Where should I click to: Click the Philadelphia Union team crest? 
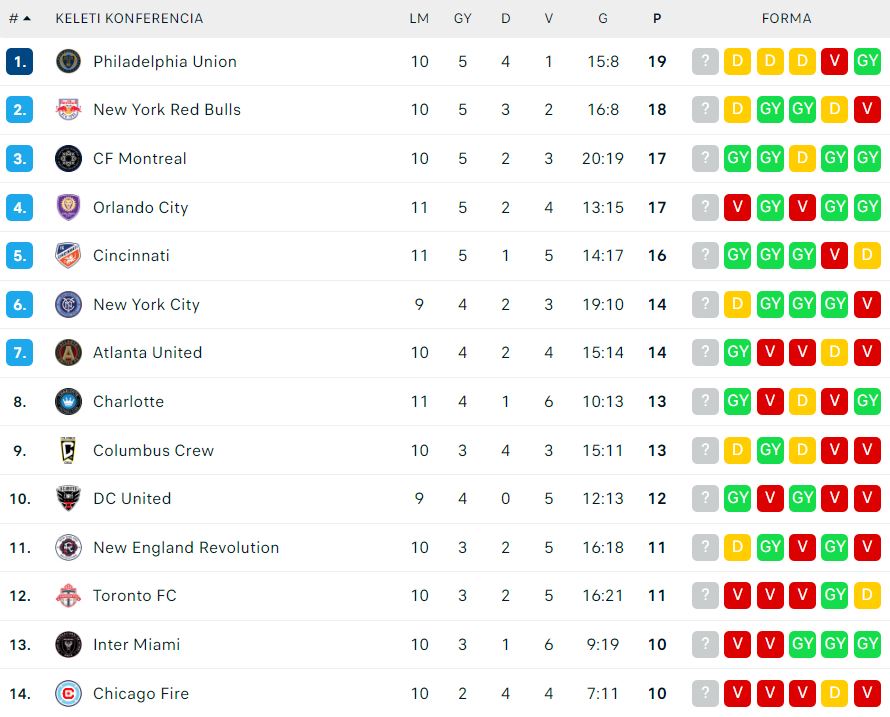(x=68, y=61)
